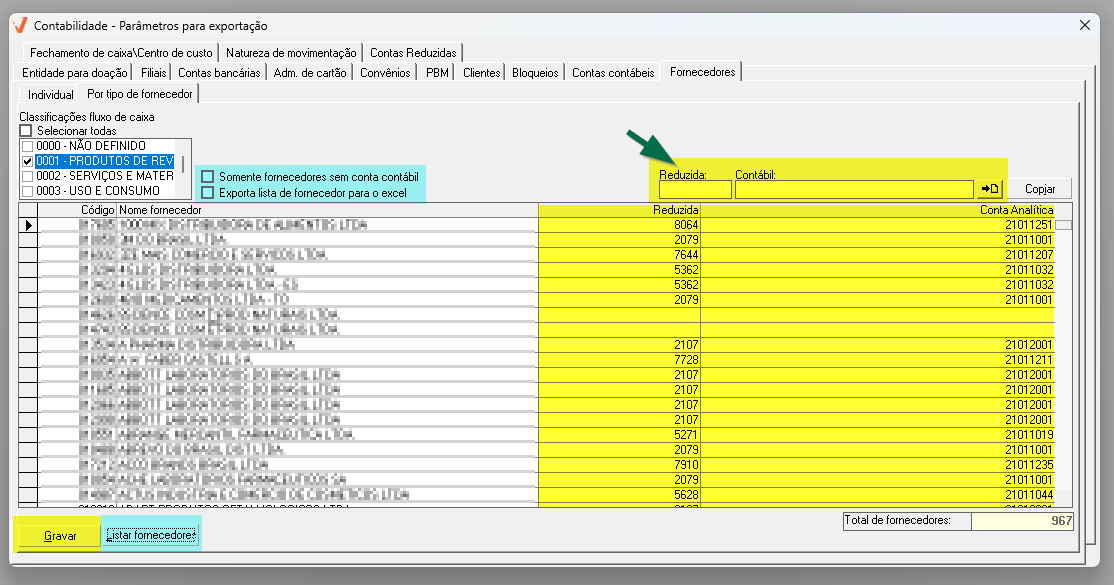Check 0002 - SERVIÇOS E MATER classification
Screen dimensions: 1114x585
(x=28, y=176)
